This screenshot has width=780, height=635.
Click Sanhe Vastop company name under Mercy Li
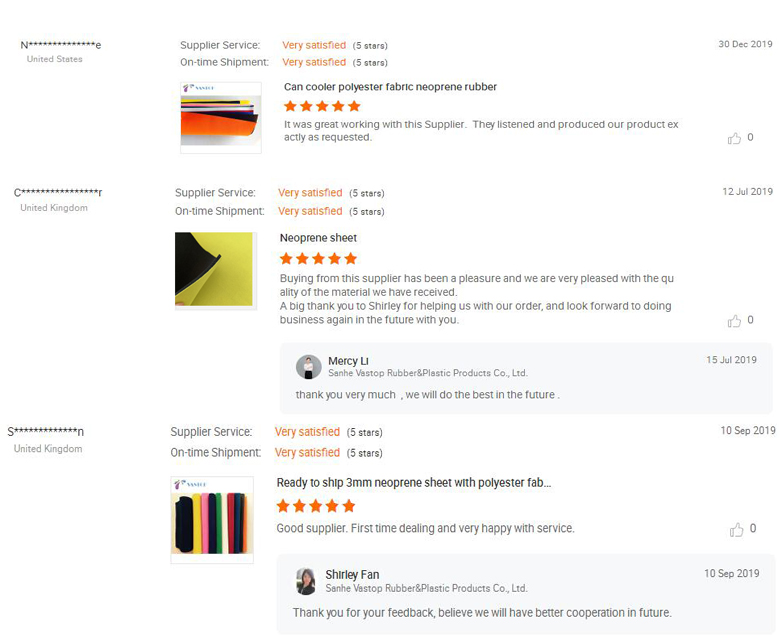[427, 373]
